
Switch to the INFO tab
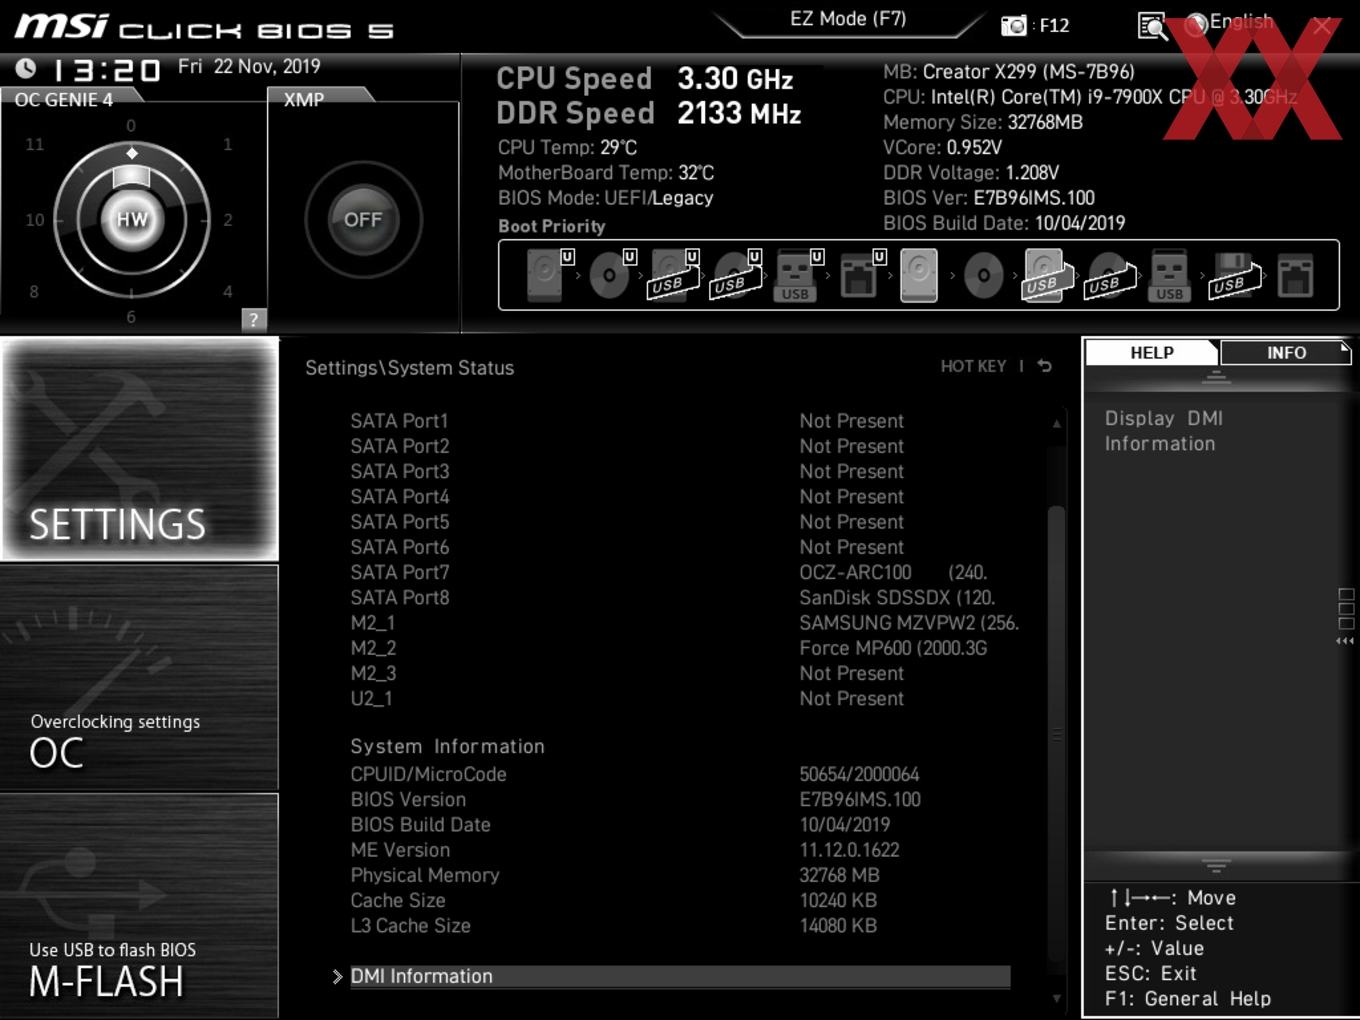1286,352
